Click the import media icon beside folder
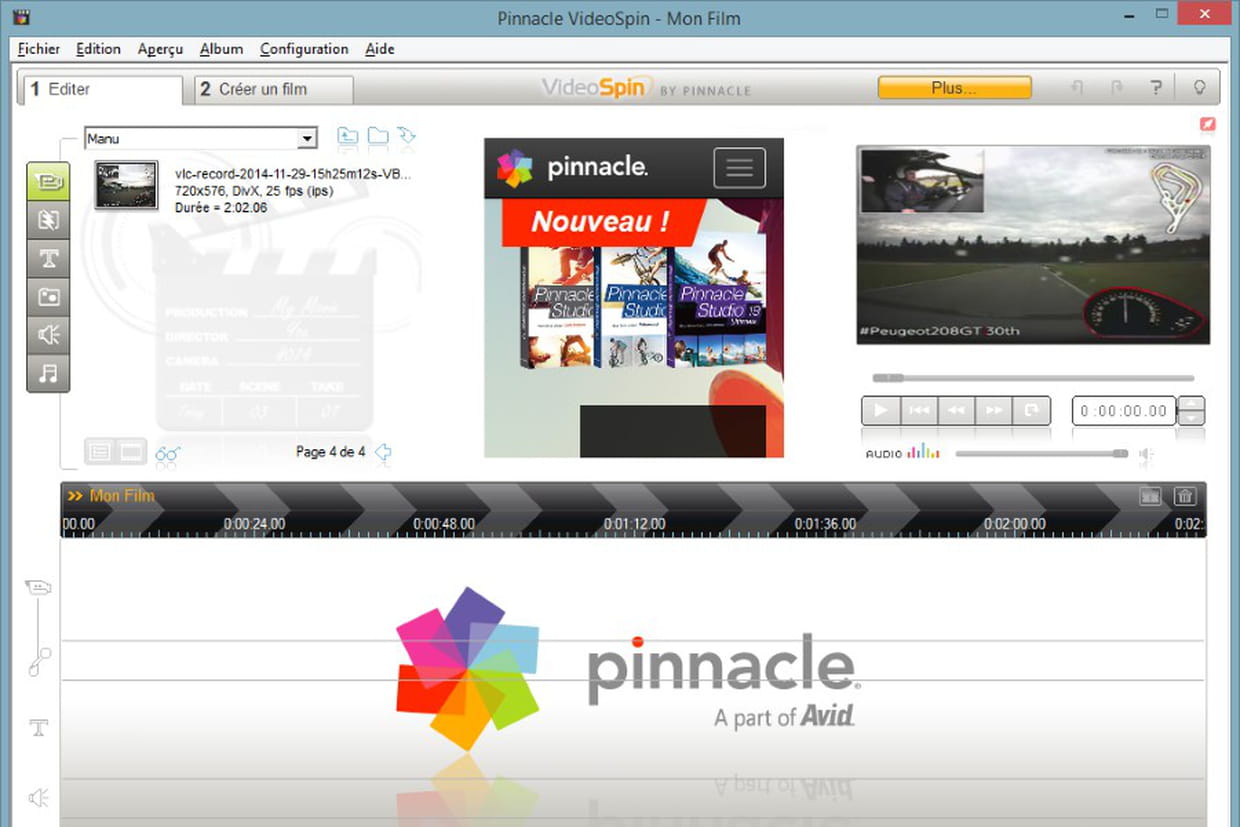 click(406, 136)
